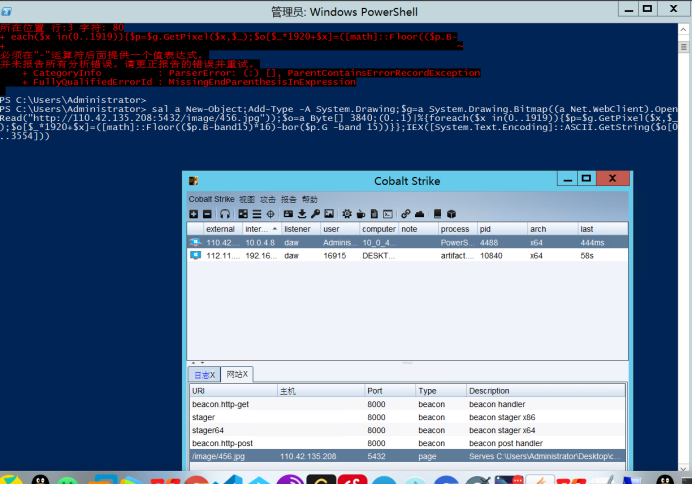The height and width of the screenshot is (484, 692).
Task: Click the Cobalt Strike title bar icon
Action: point(193,181)
